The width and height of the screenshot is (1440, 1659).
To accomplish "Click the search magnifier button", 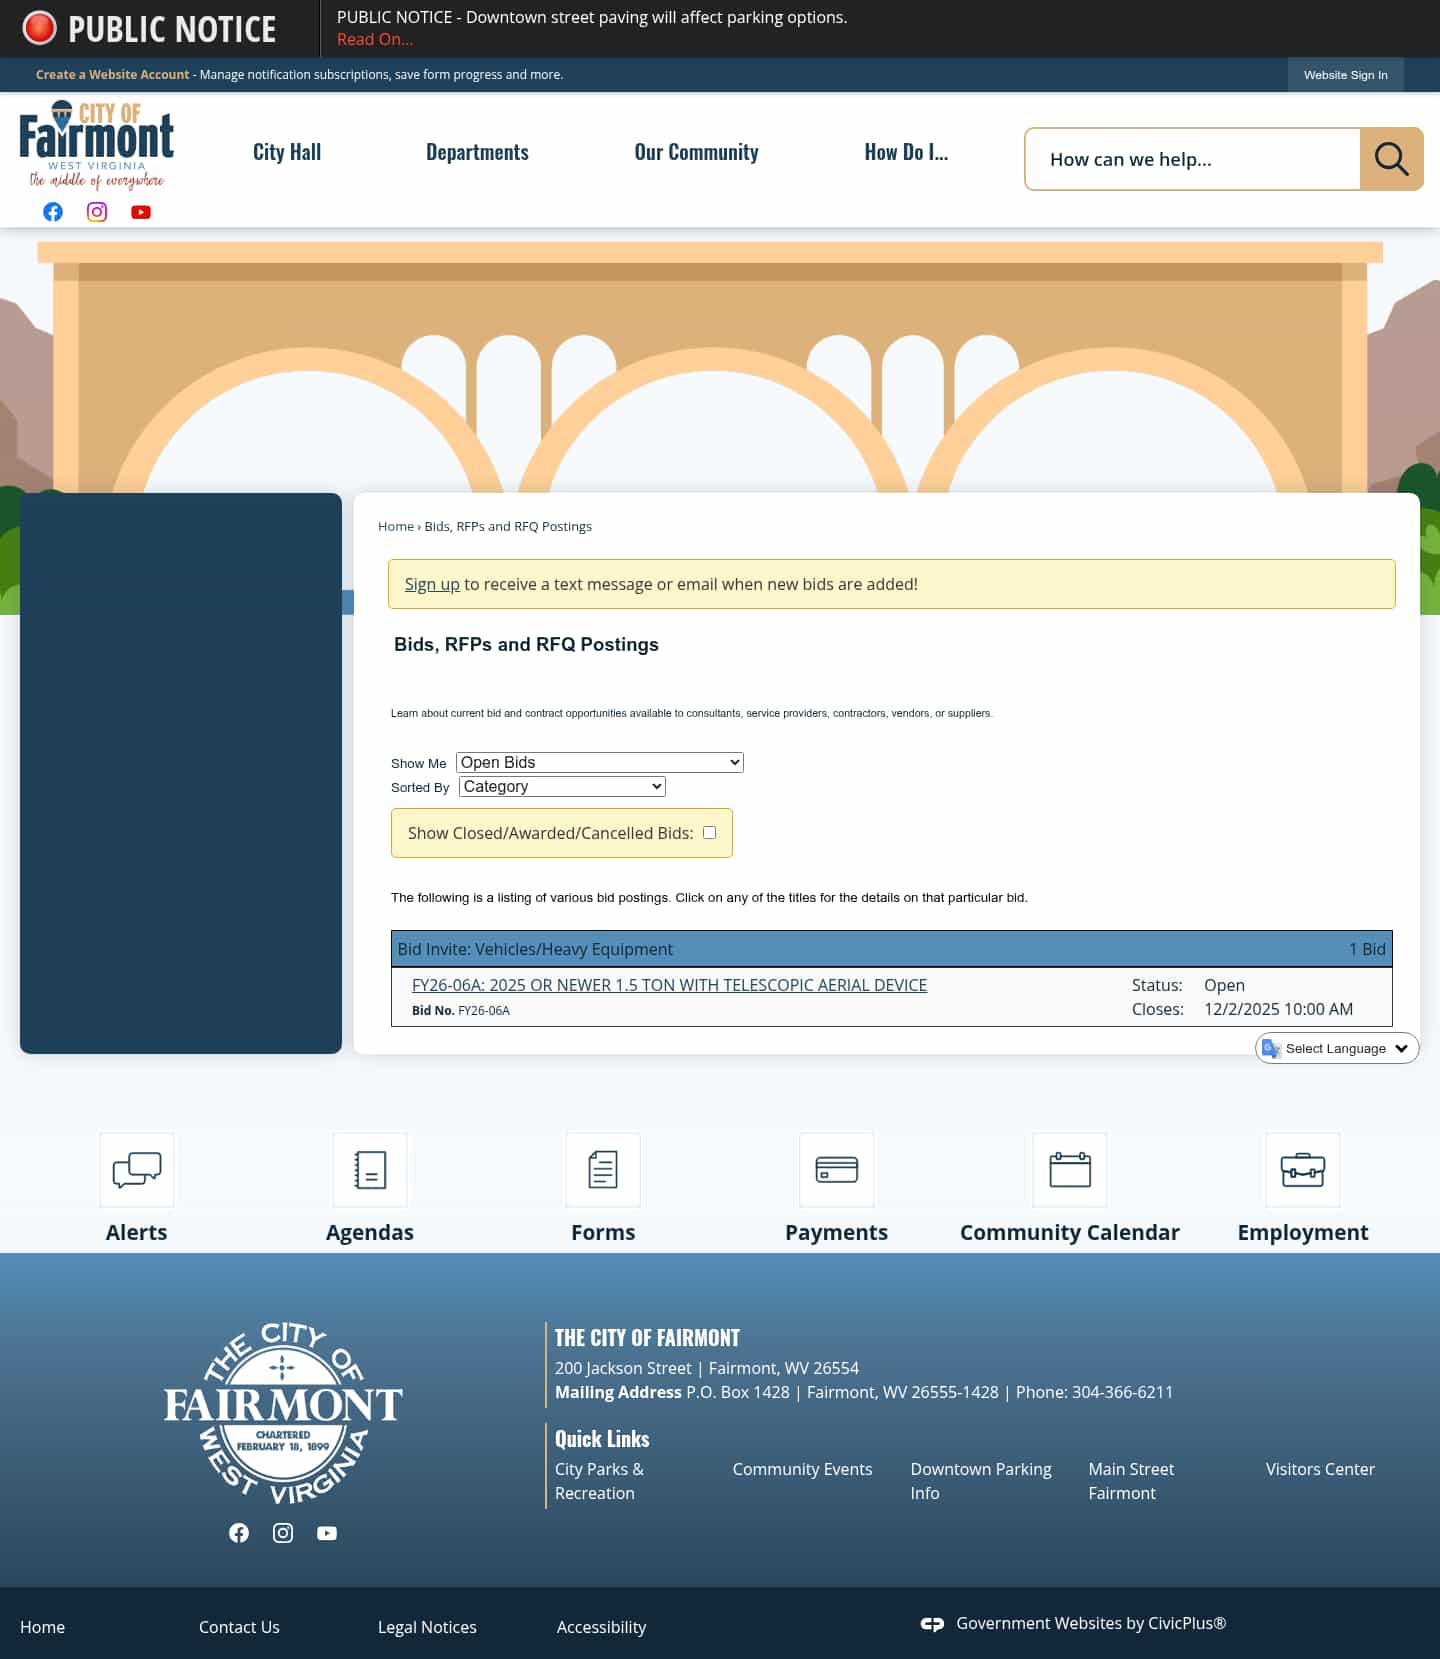I will (x=1391, y=159).
